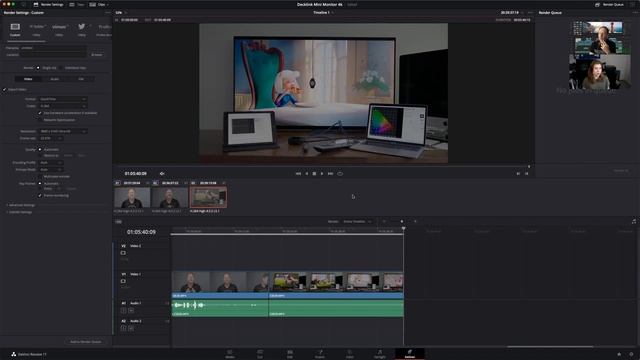
Task: Open the Deliver page
Action: tap(410, 353)
